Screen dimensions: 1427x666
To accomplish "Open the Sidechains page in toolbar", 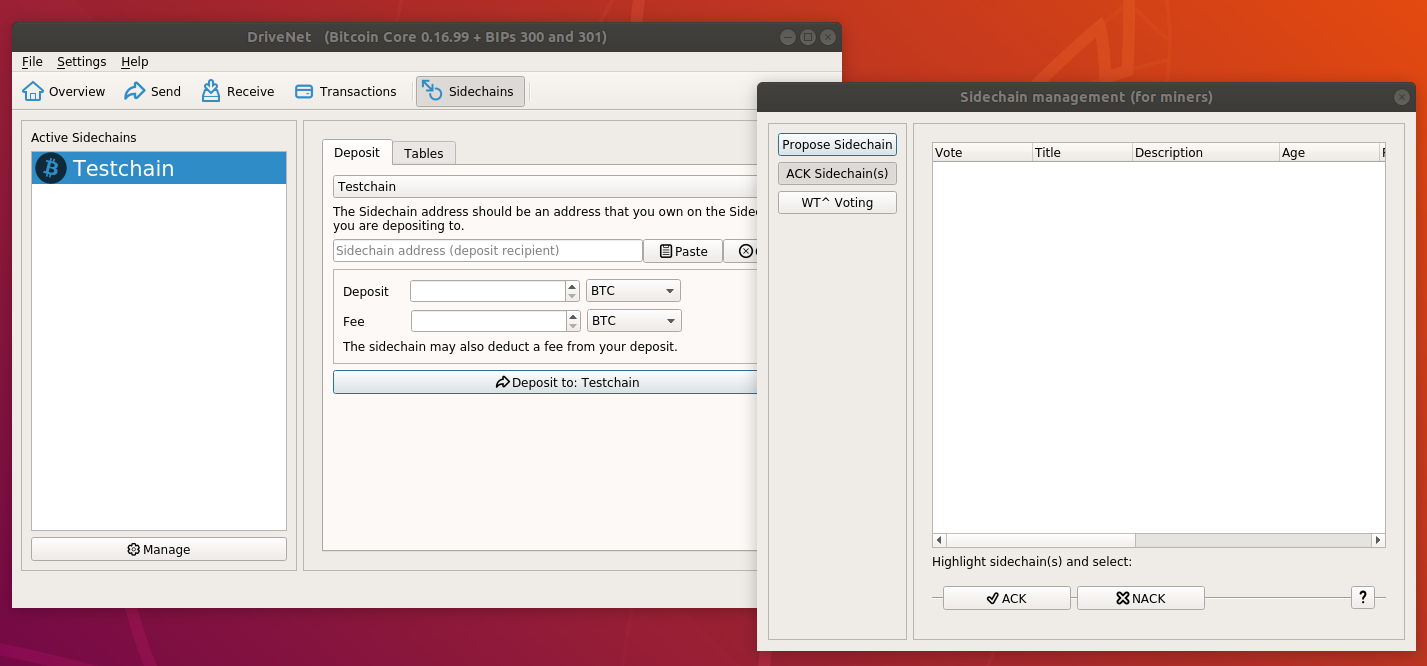I will [470, 91].
